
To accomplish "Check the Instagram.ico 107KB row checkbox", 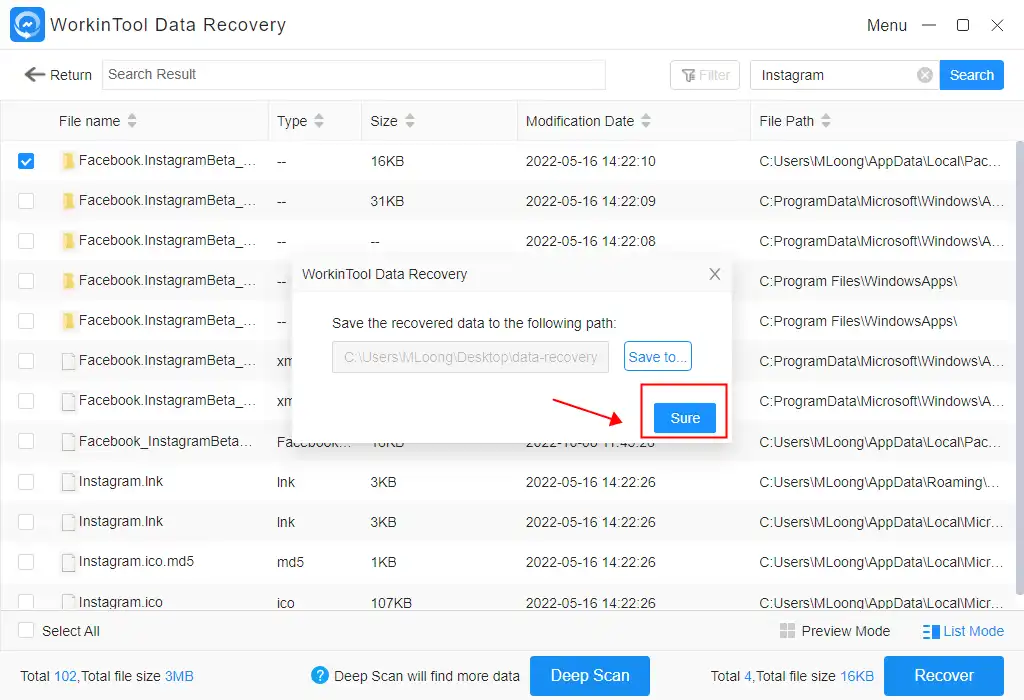I will click(26, 601).
